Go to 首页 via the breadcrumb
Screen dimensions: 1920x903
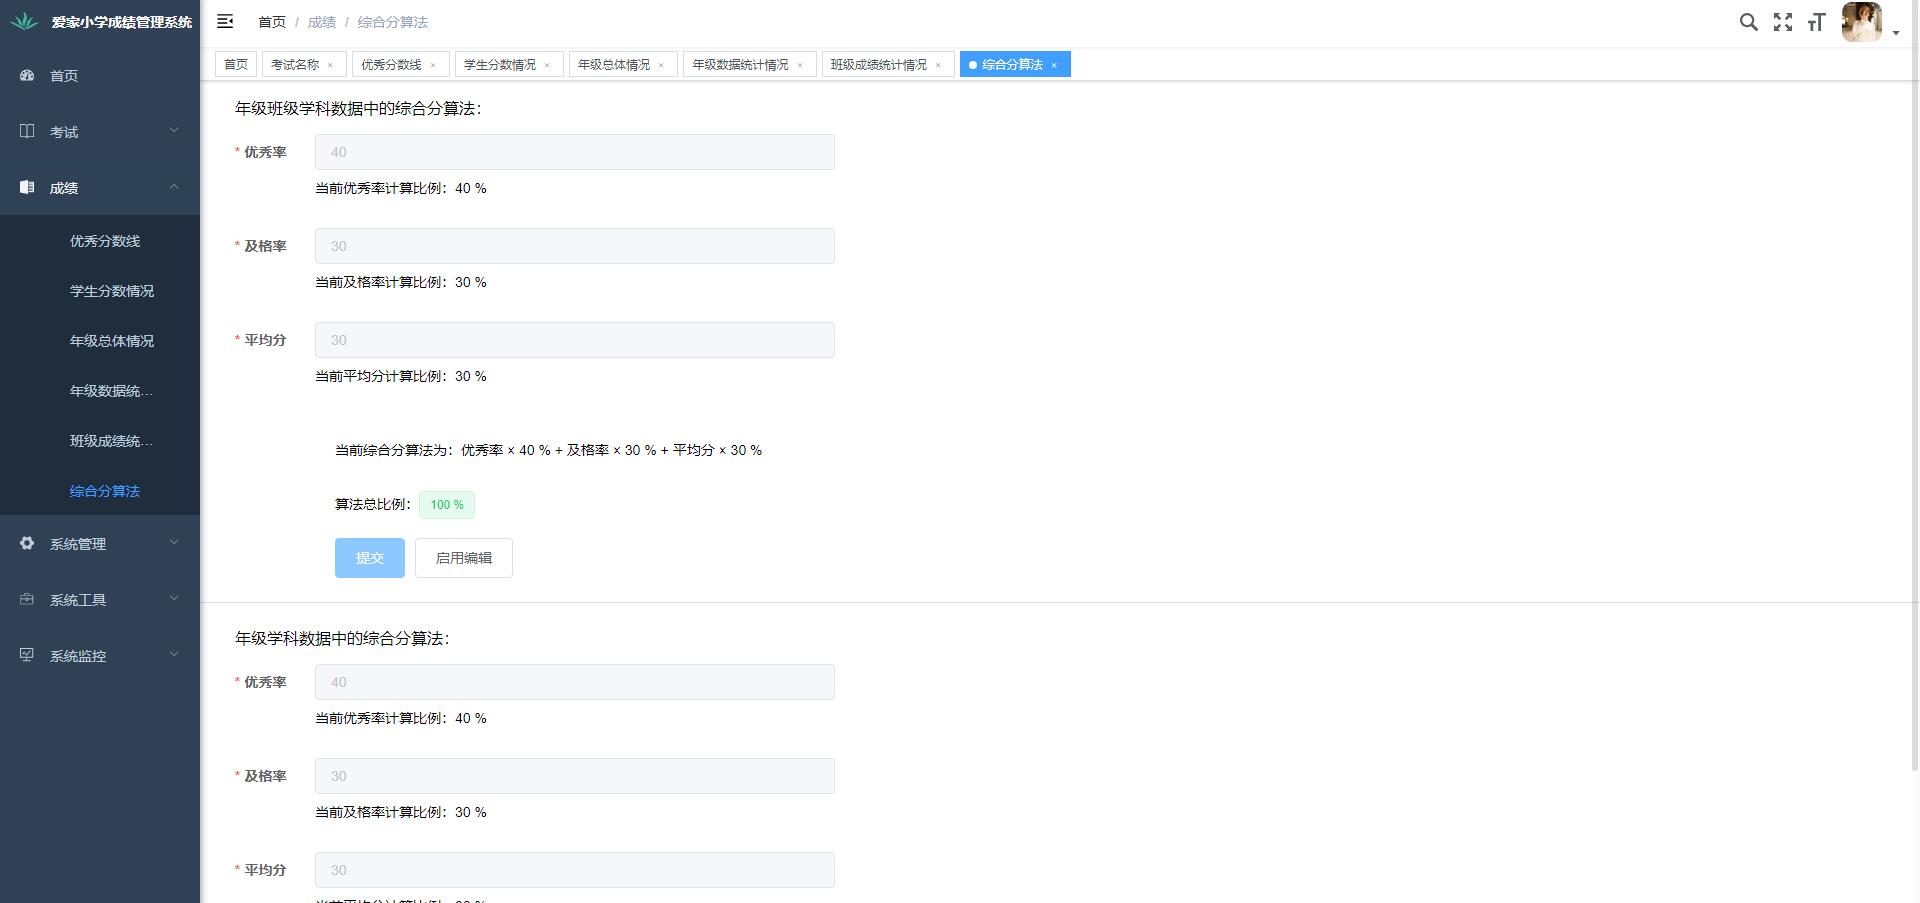tap(272, 22)
